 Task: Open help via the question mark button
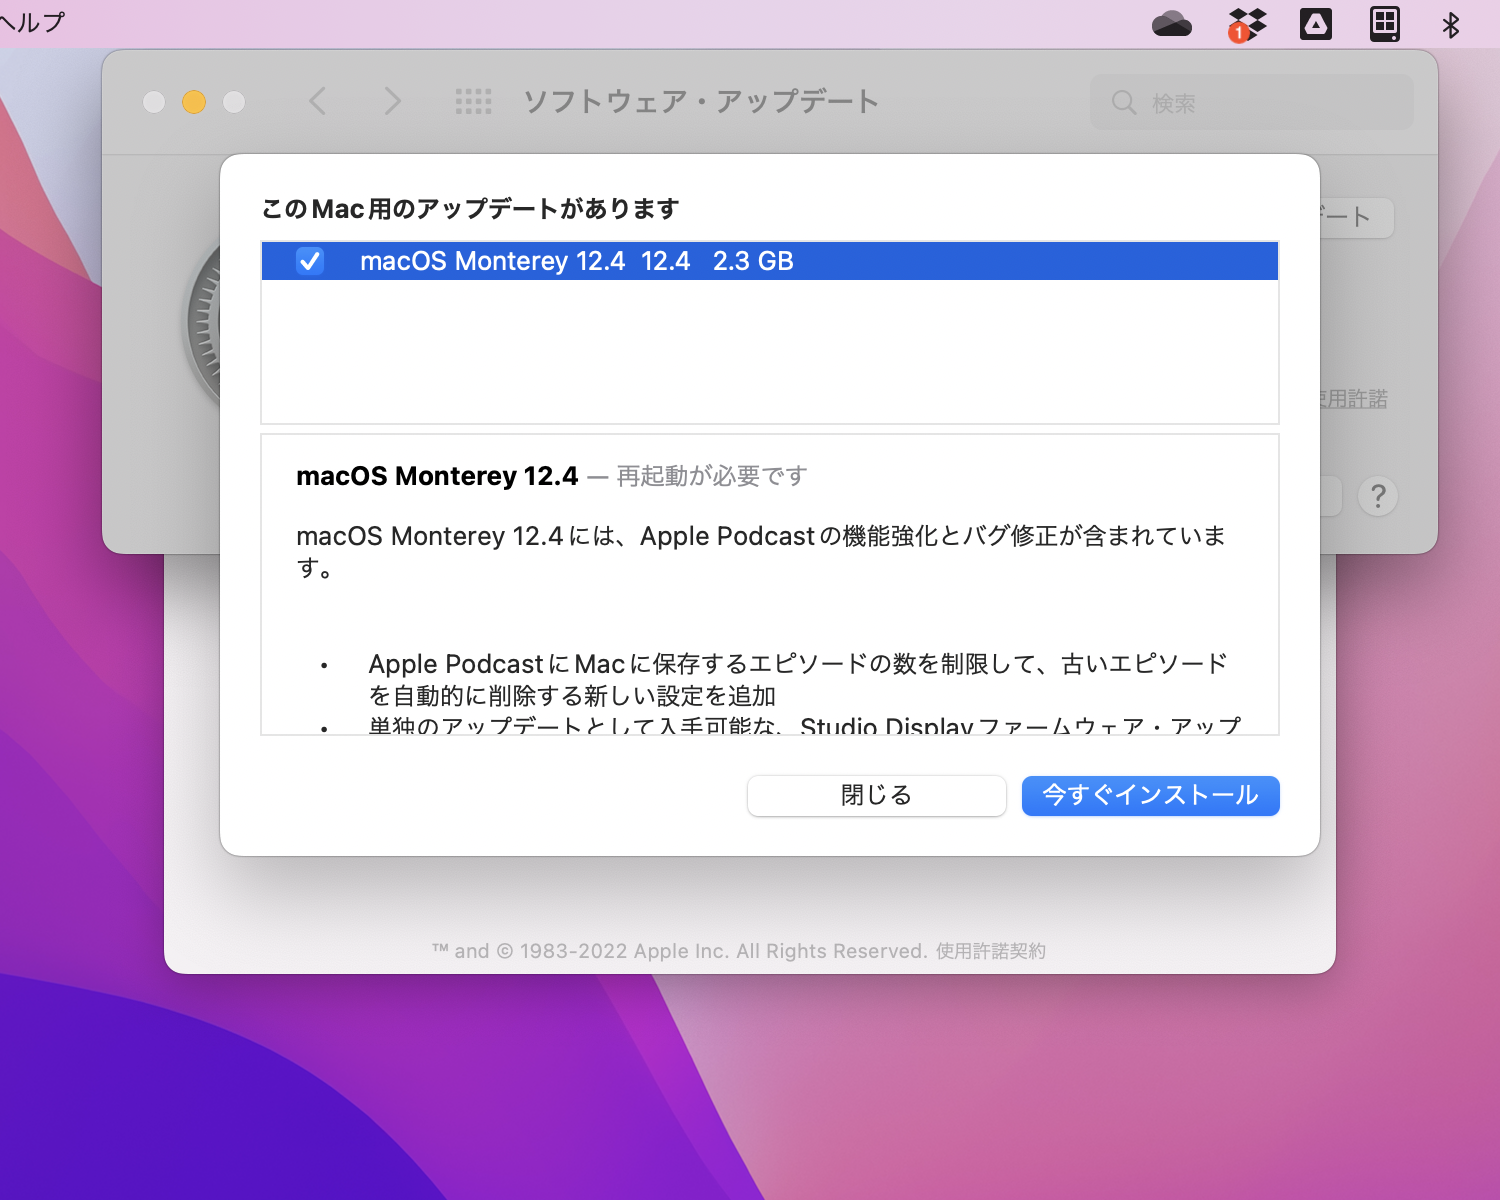[x=1378, y=496]
